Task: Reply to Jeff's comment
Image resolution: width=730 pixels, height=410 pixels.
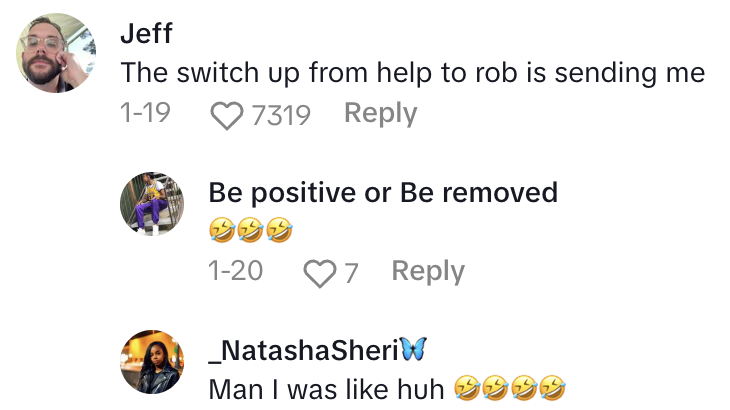Action: pos(380,114)
